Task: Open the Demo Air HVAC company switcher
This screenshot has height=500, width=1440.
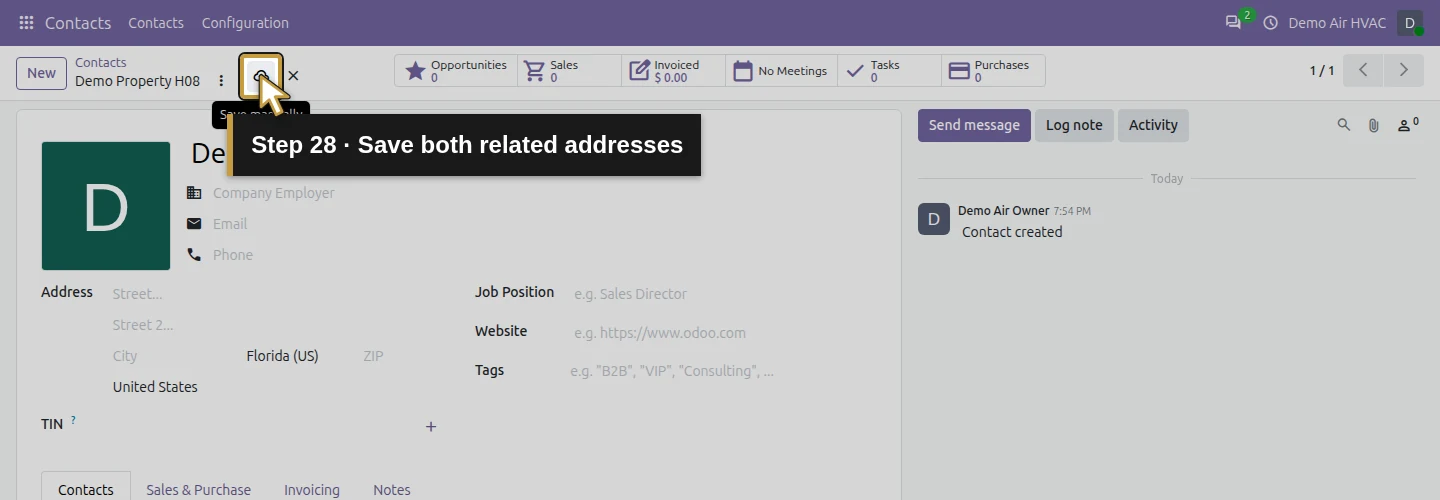Action: (1337, 22)
